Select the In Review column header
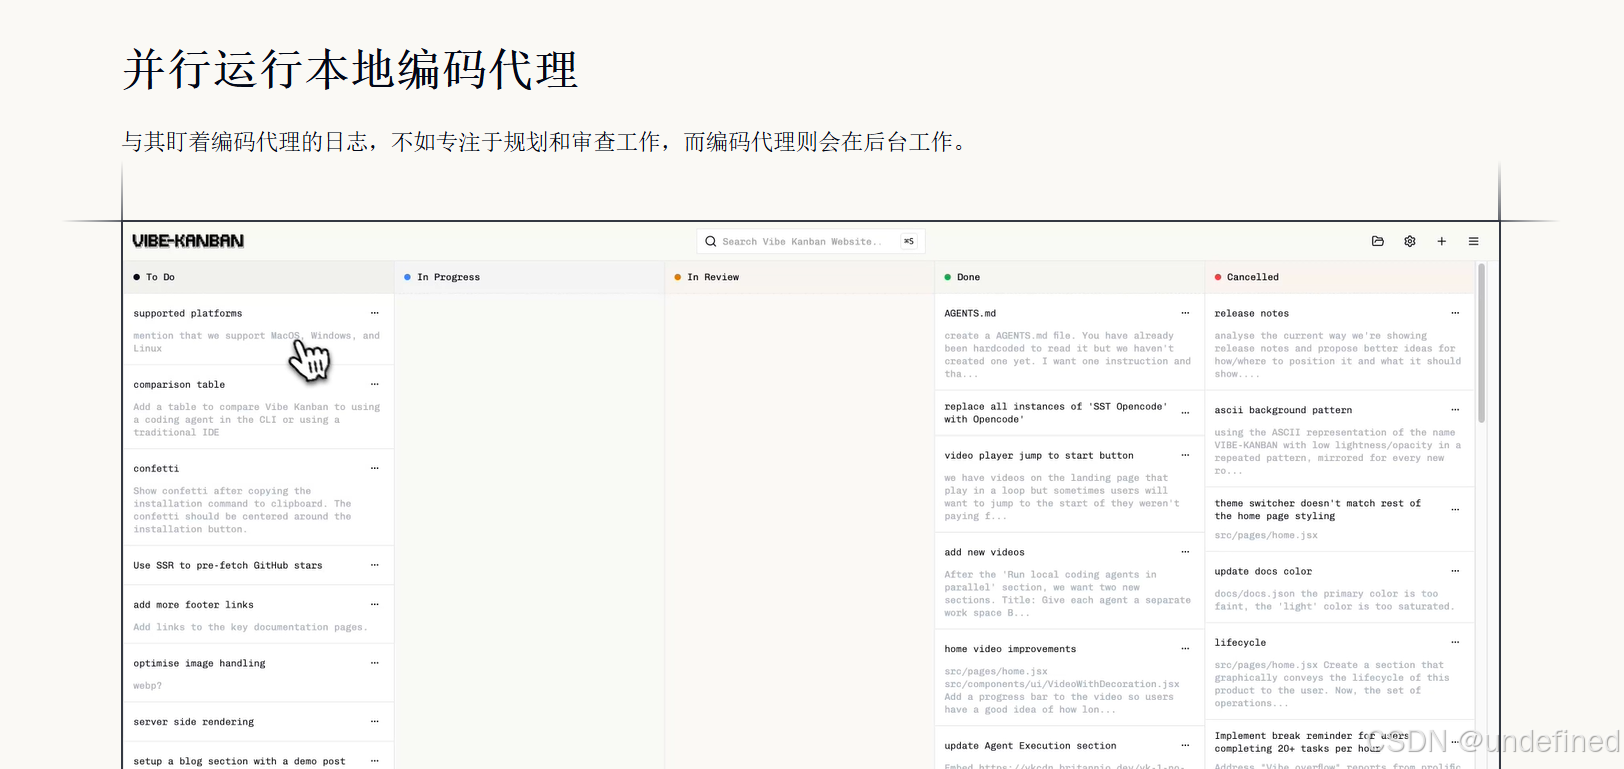This screenshot has height=769, width=1624. coord(799,277)
